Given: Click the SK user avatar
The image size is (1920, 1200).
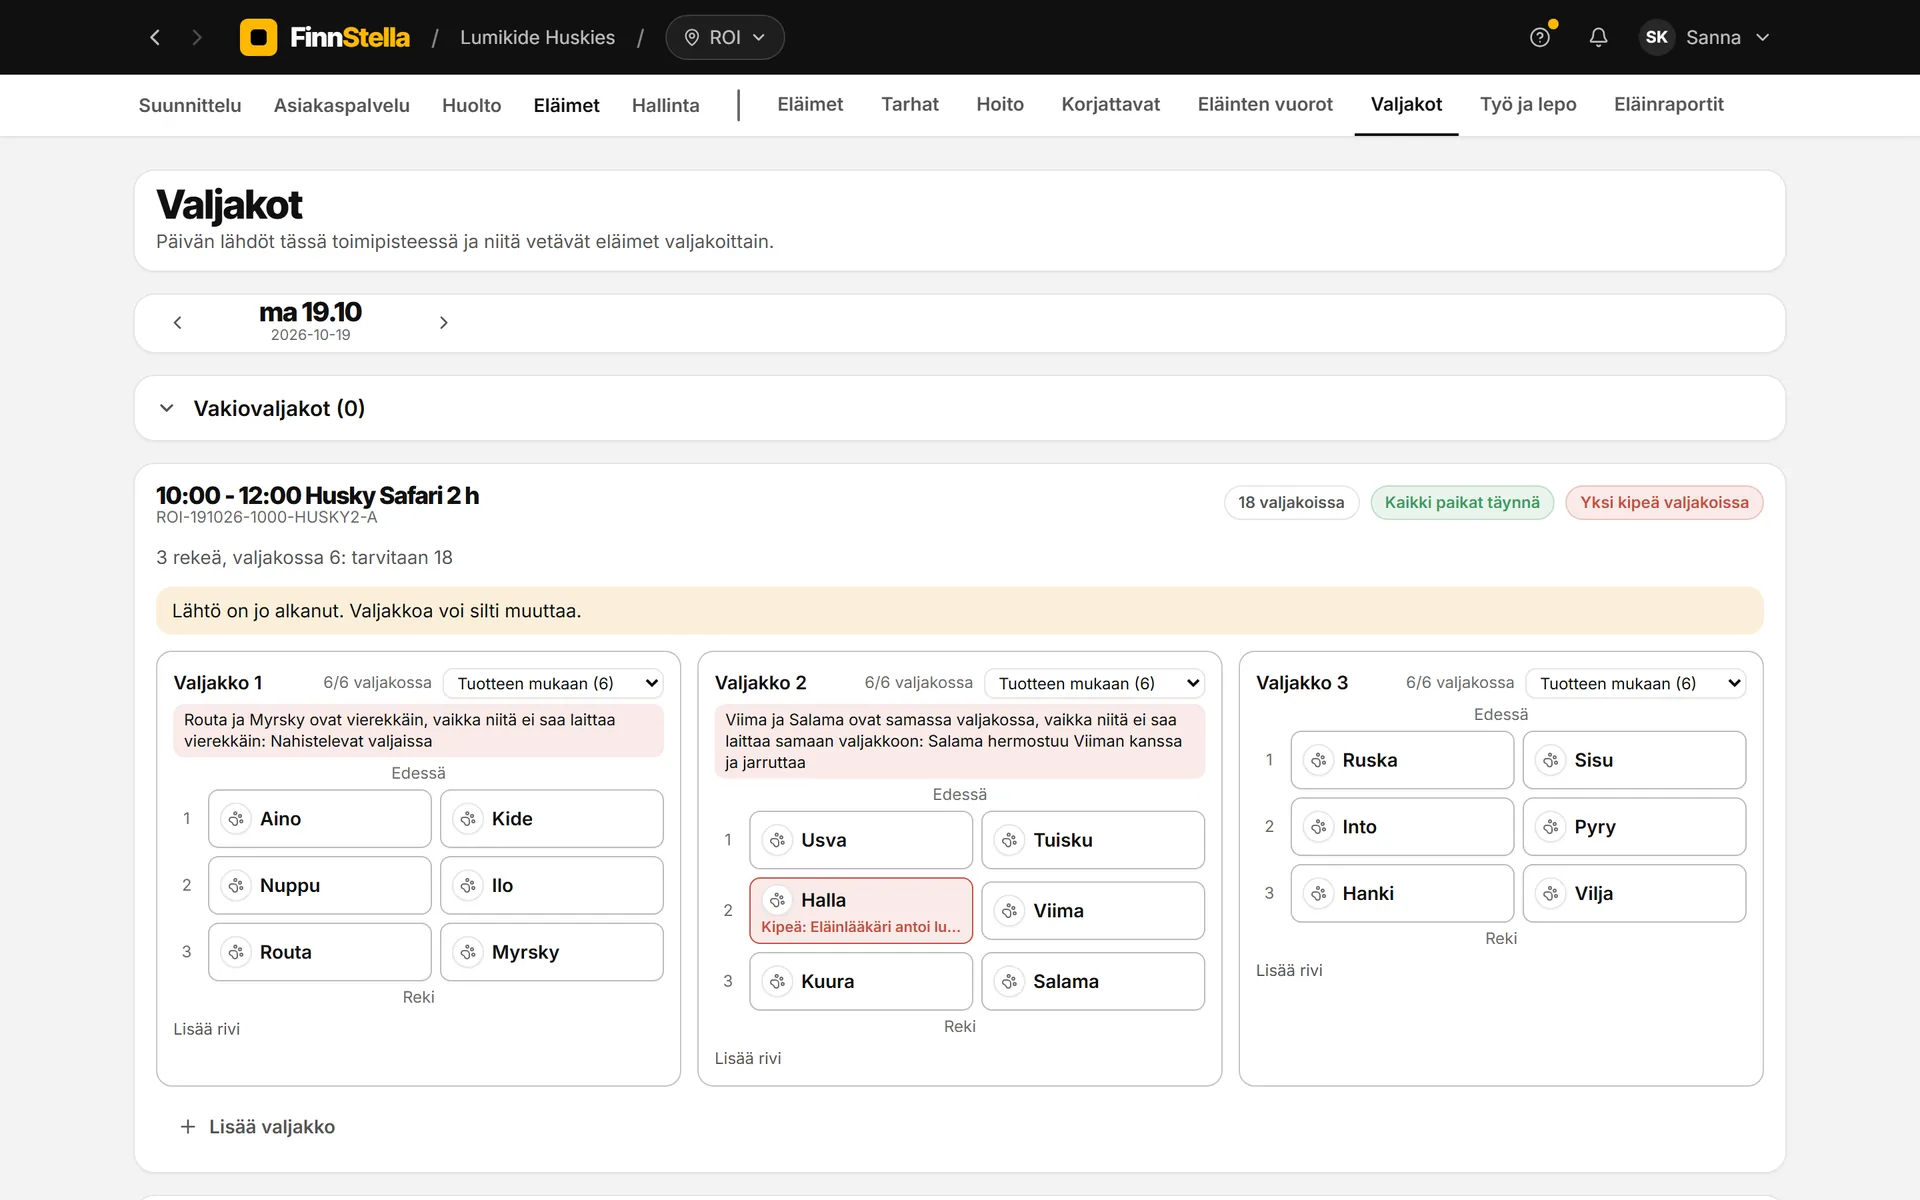Looking at the screenshot, I should click(x=1656, y=37).
